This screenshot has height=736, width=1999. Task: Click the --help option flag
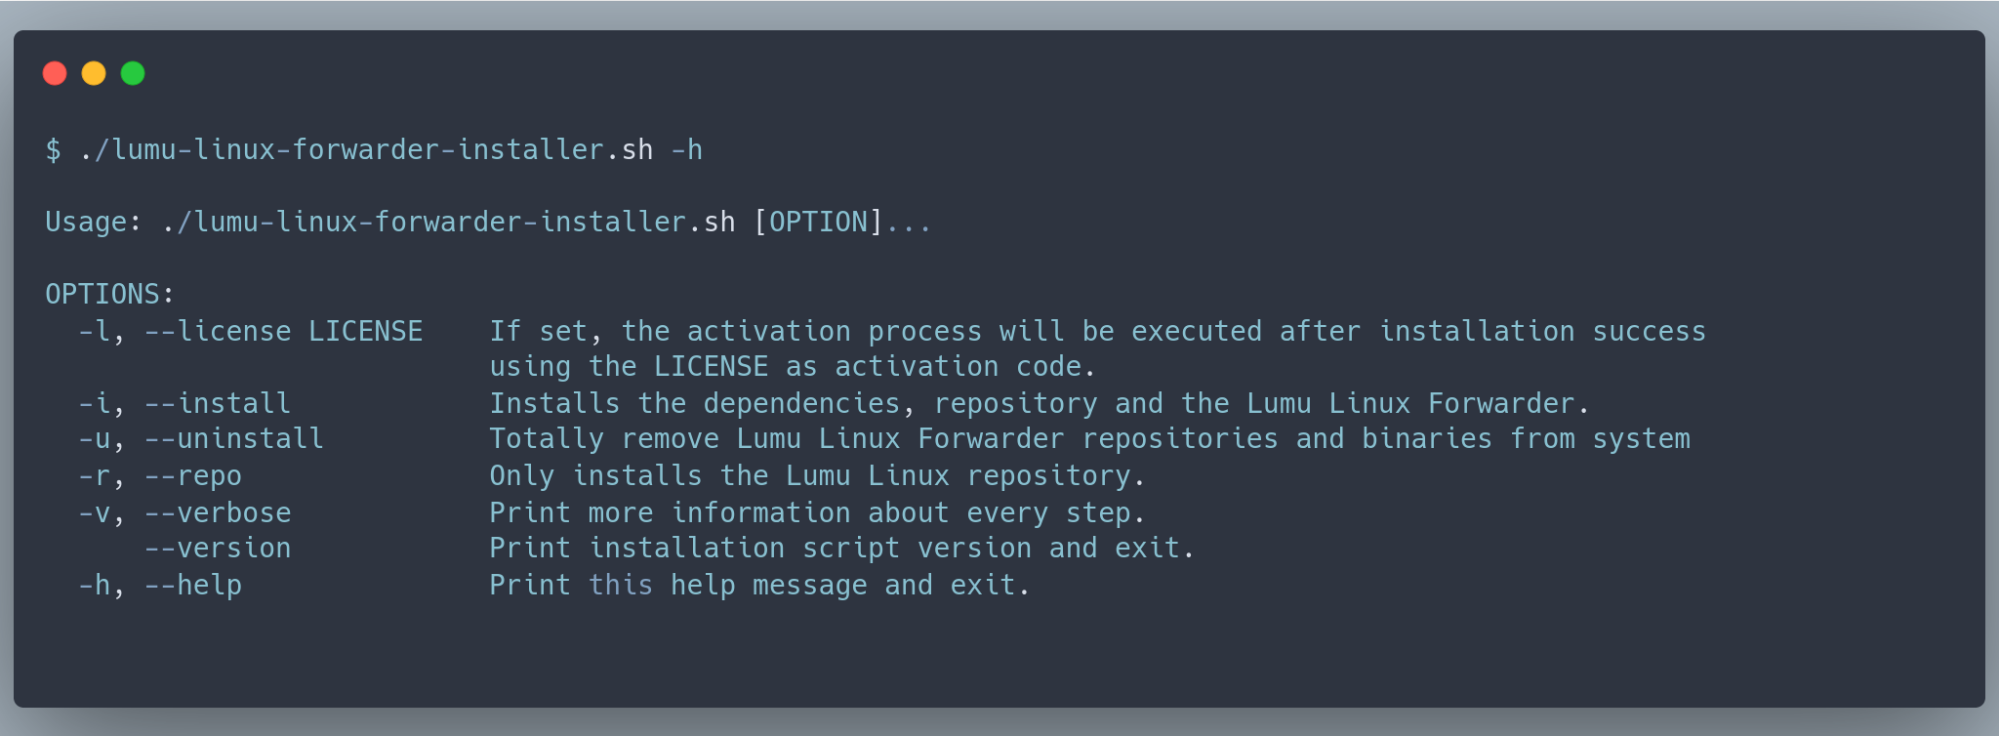pyautogui.click(x=193, y=585)
